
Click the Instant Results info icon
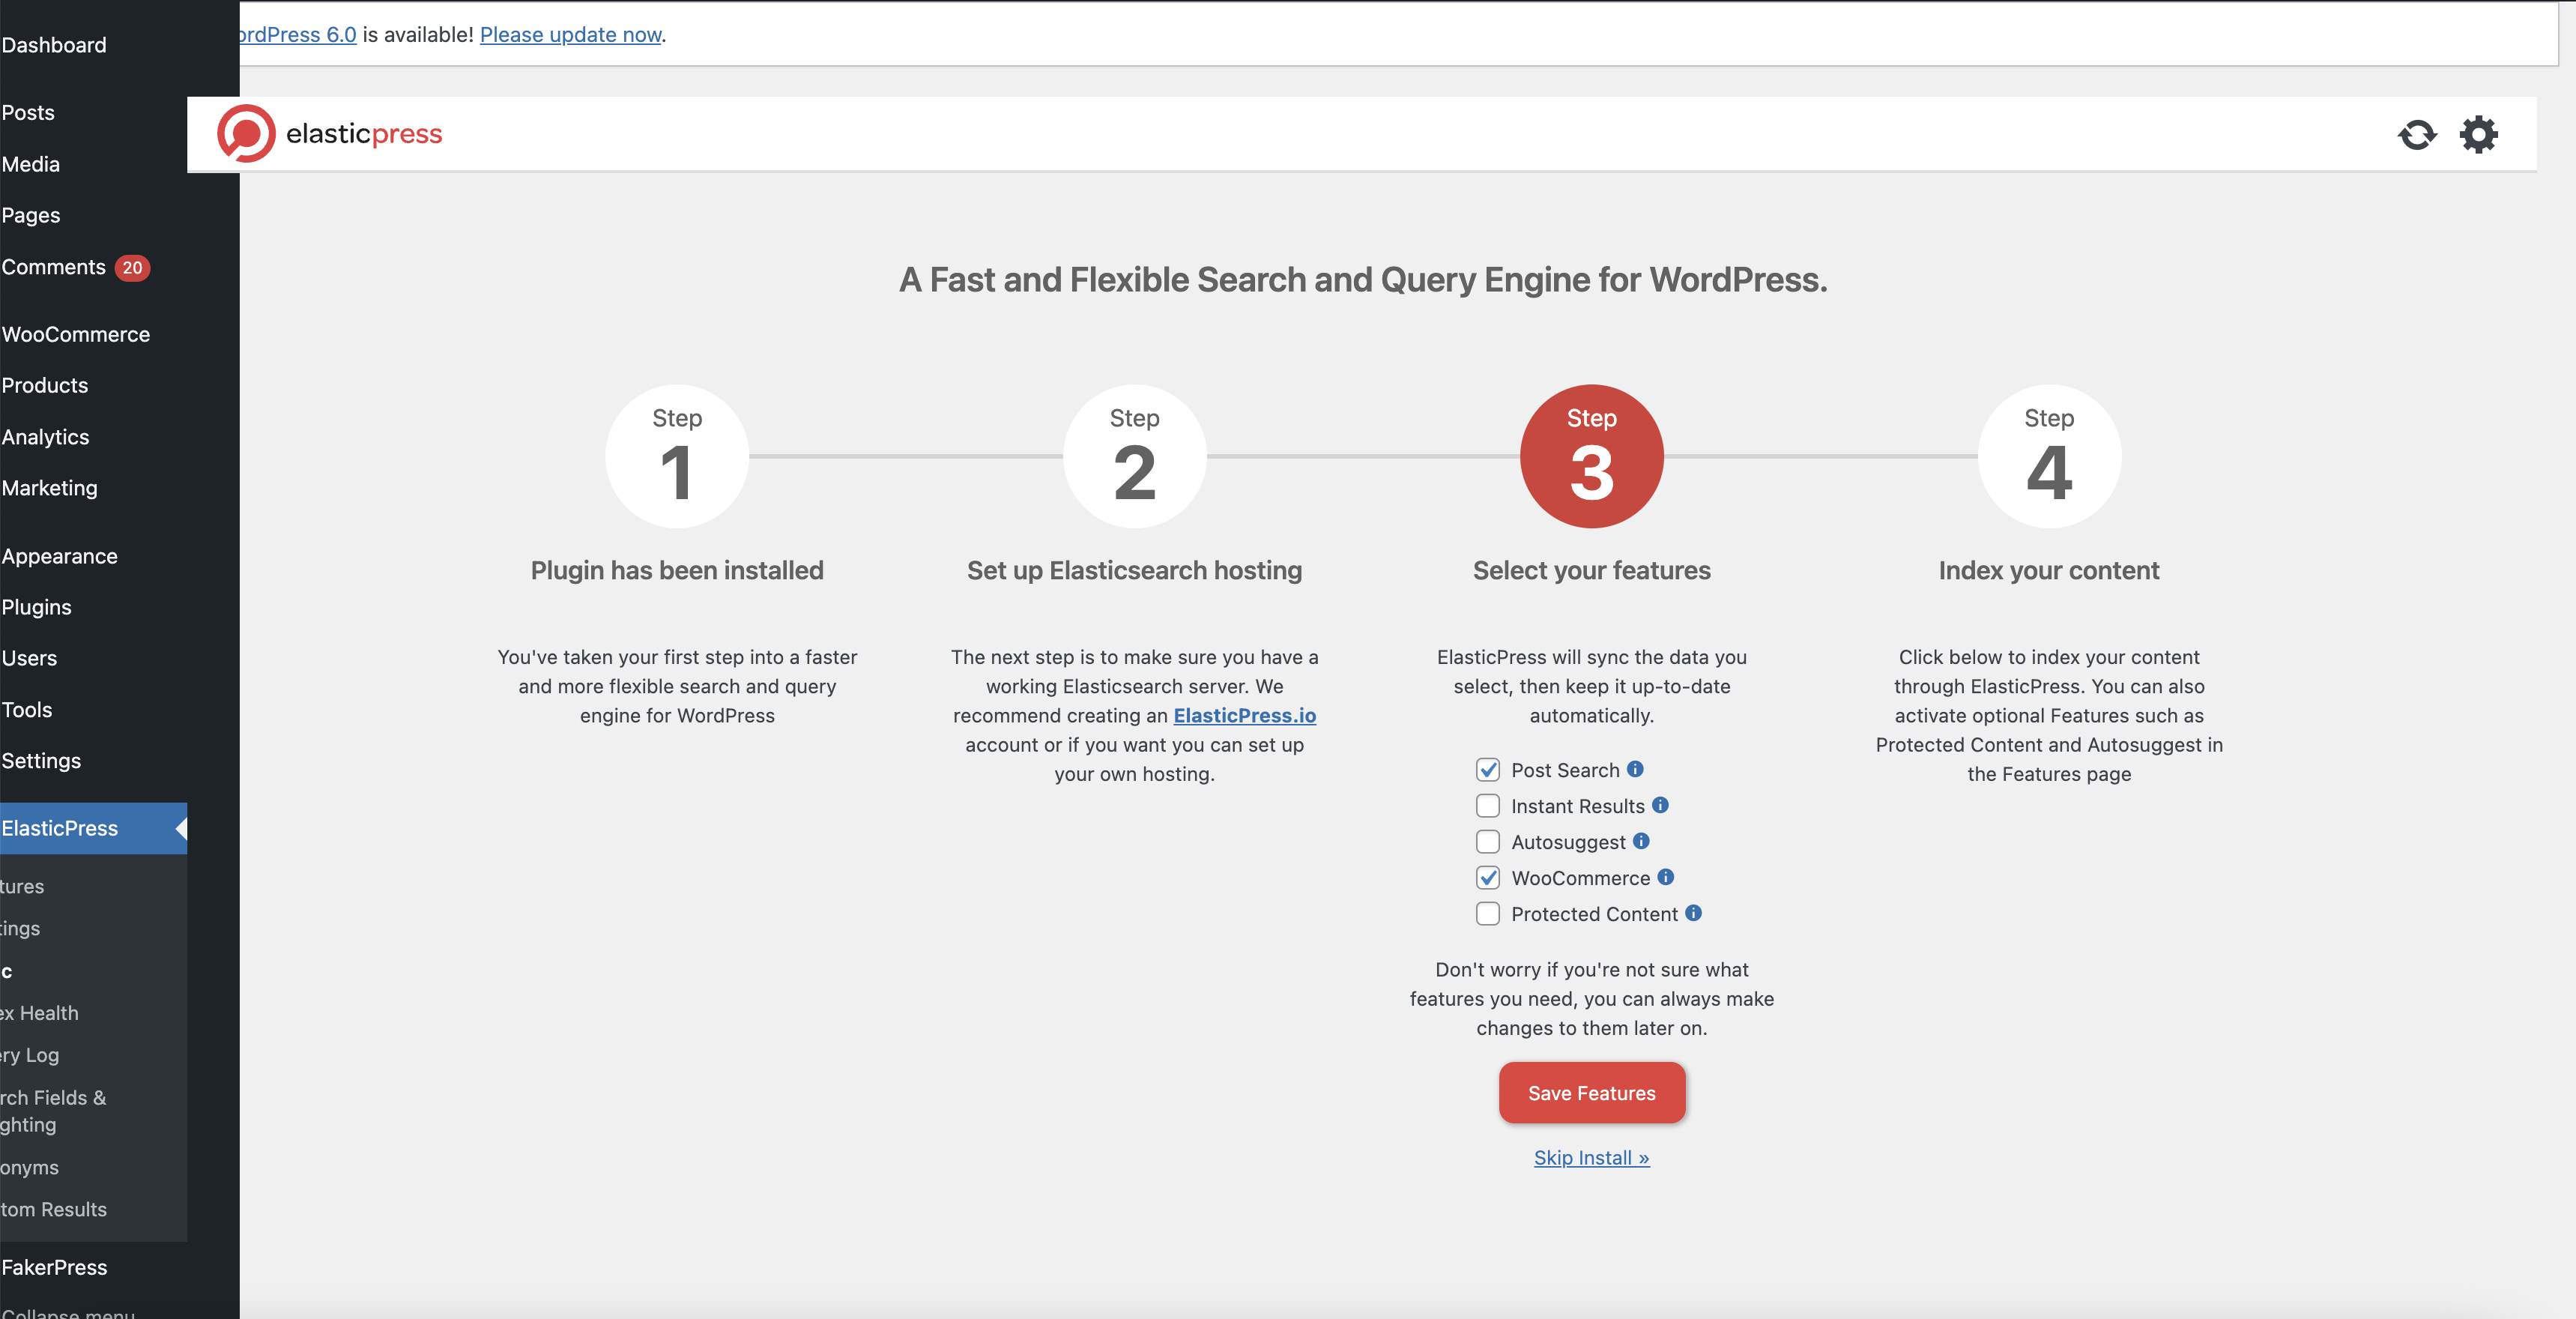pos(1661,805)
